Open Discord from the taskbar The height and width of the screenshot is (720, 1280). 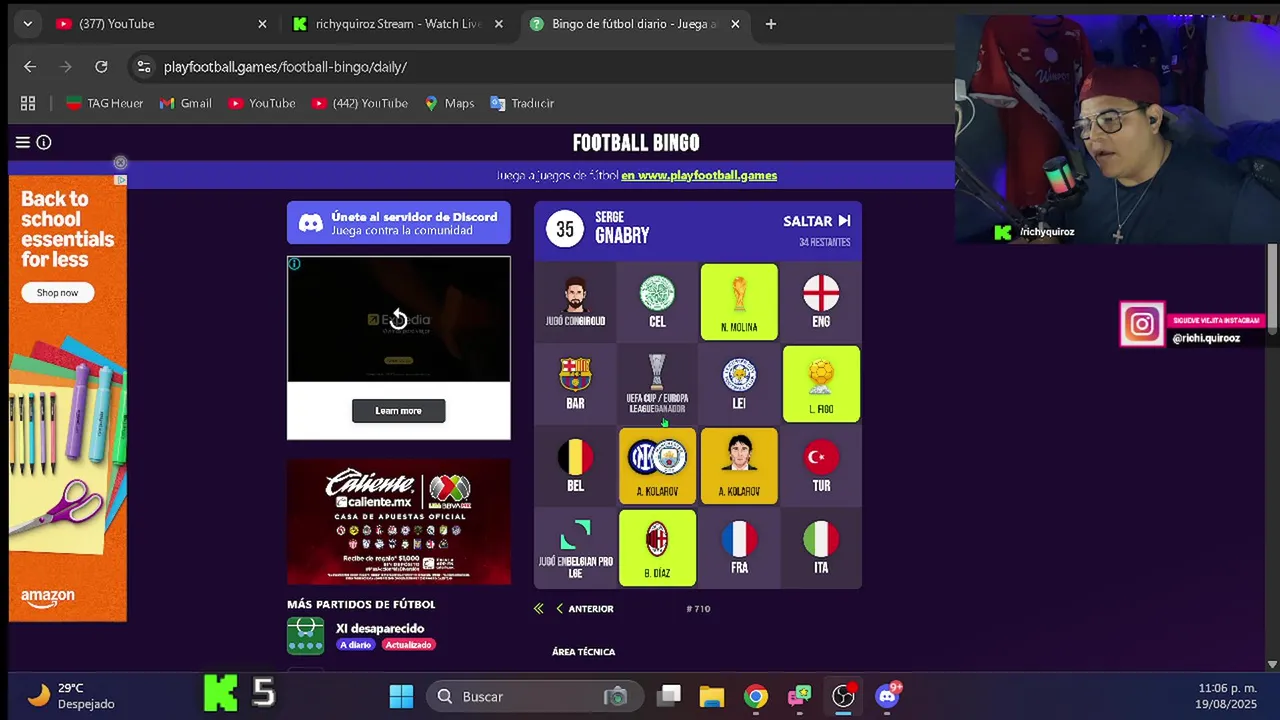point(887,696)
